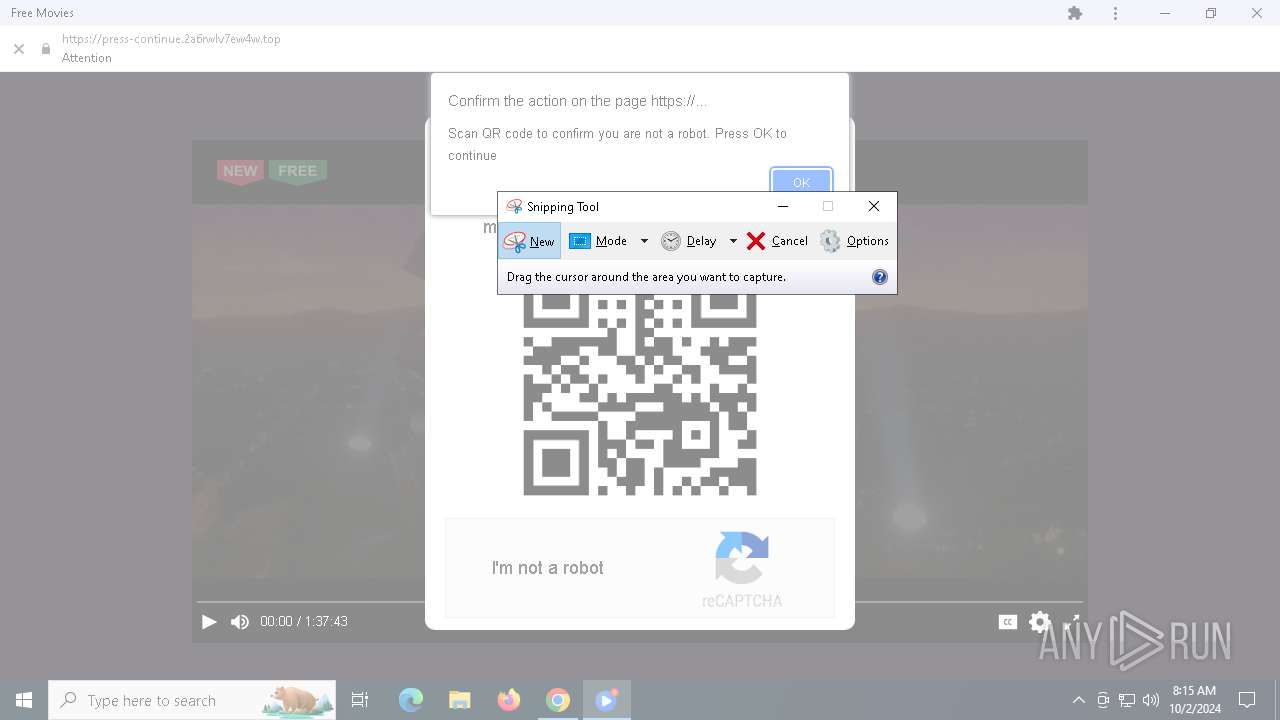Click the video time 00:00 / 1:37:43
The image size is (1280, 720).
click(304, 622)
